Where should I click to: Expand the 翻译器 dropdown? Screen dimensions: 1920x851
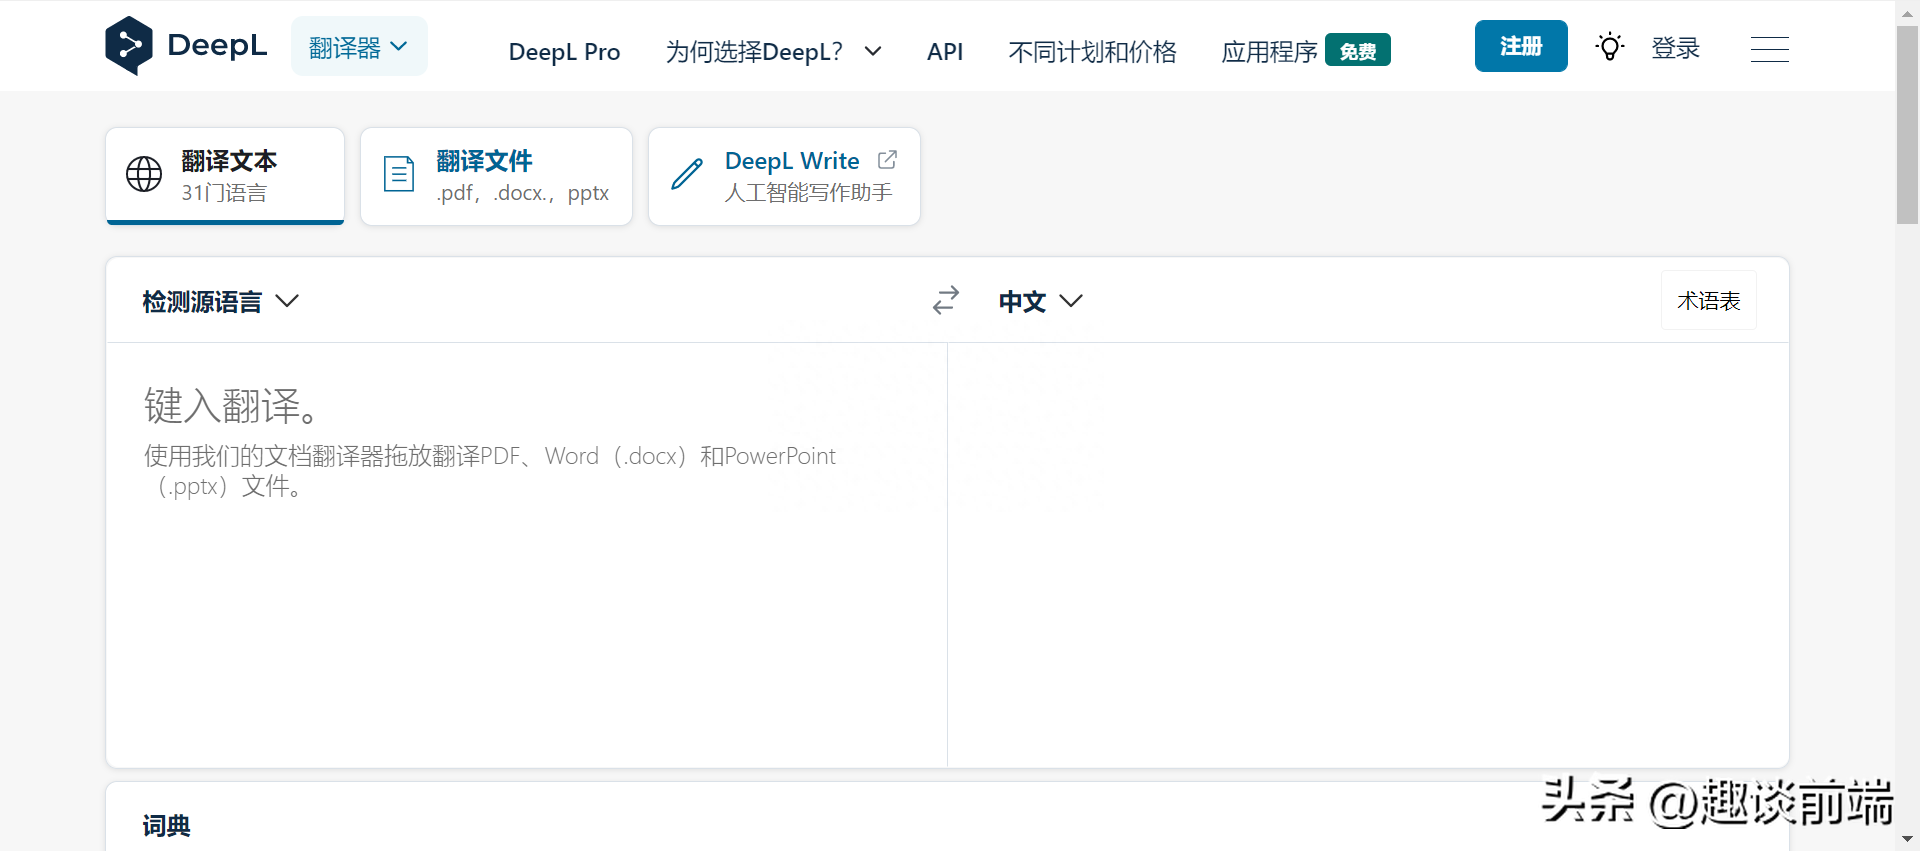coord(359,47)
